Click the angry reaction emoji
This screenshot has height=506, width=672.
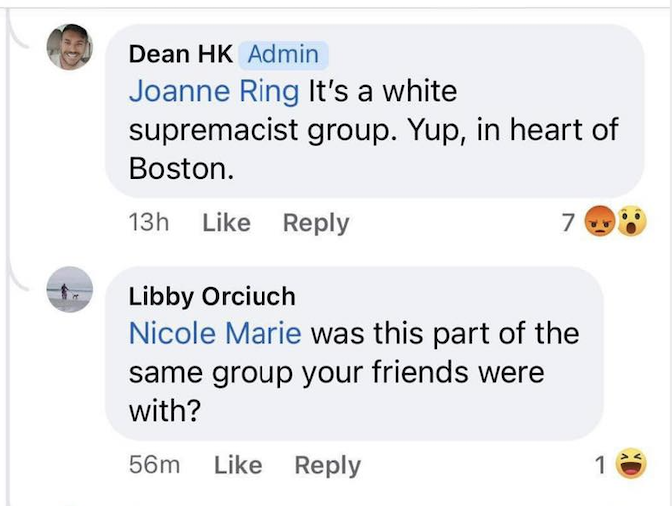coord(599,223)
